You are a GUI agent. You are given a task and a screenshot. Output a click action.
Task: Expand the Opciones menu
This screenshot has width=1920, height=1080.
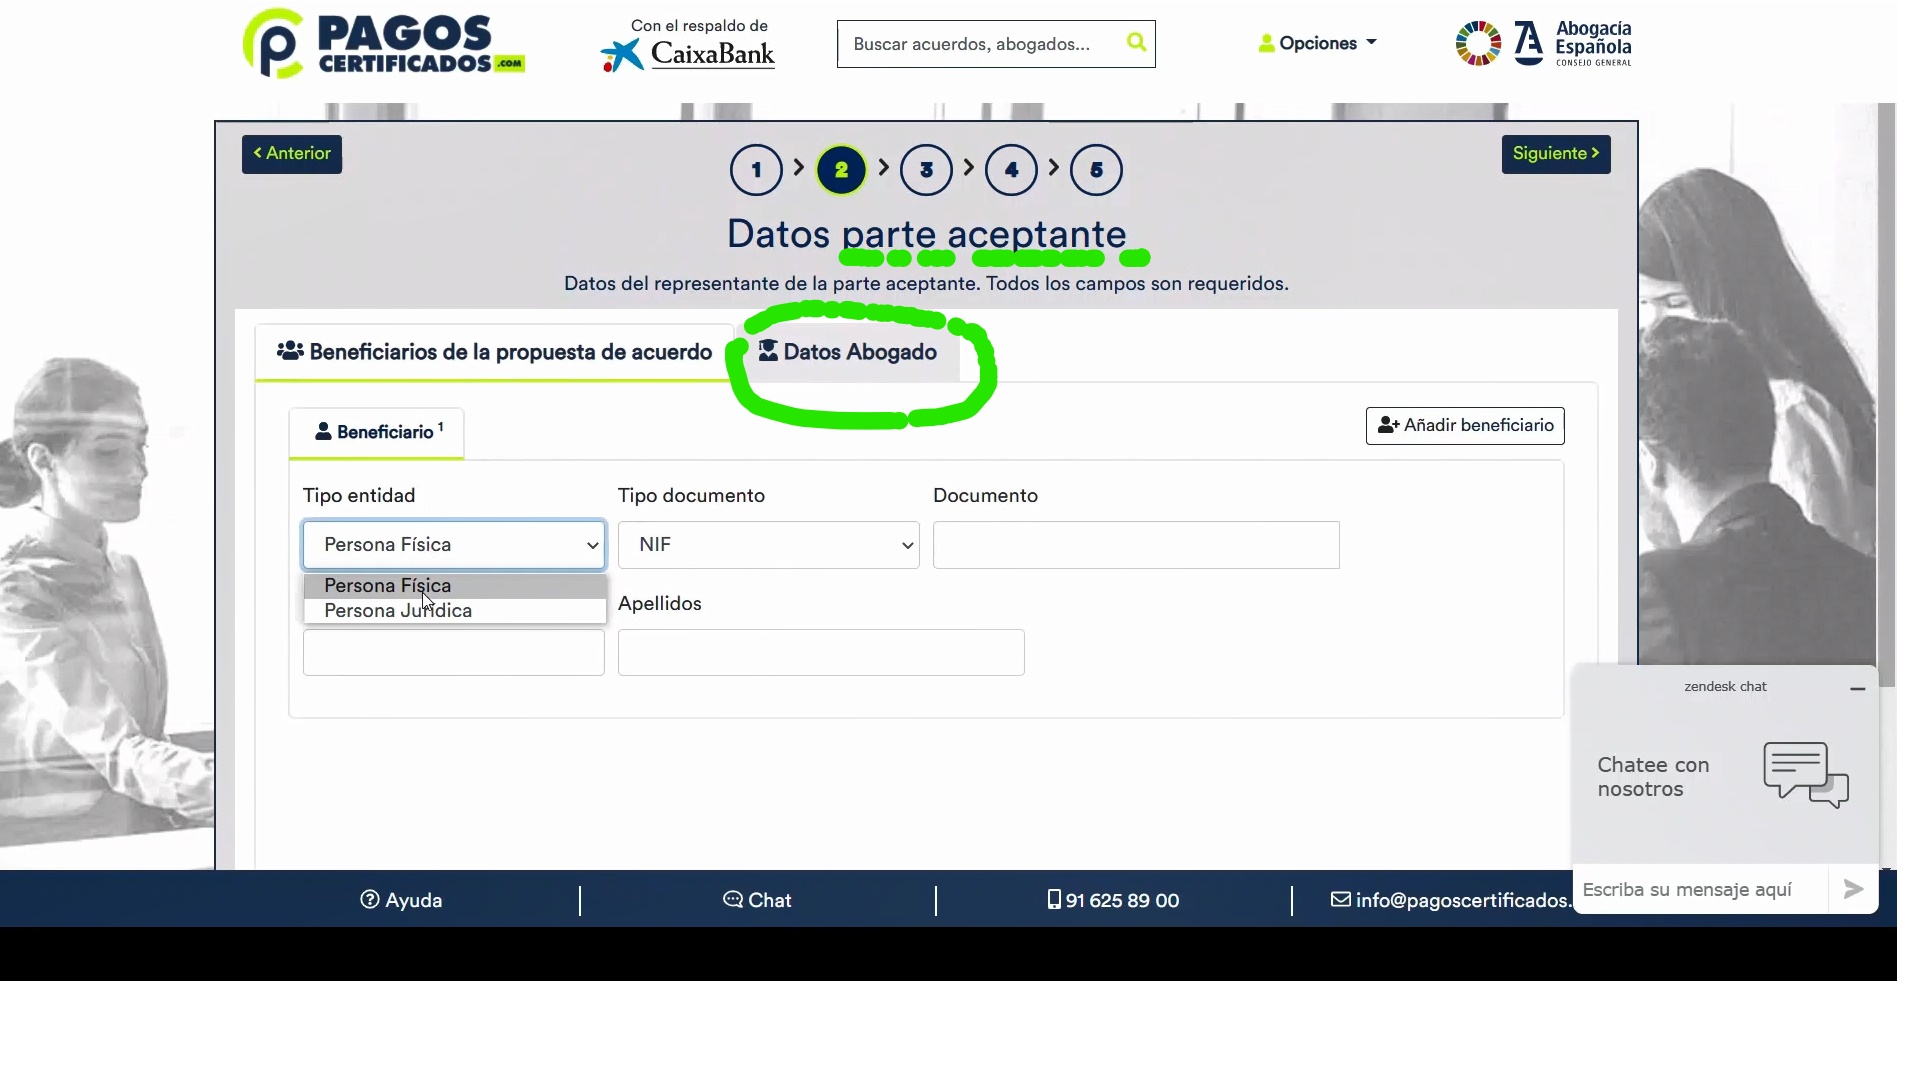1316,43
